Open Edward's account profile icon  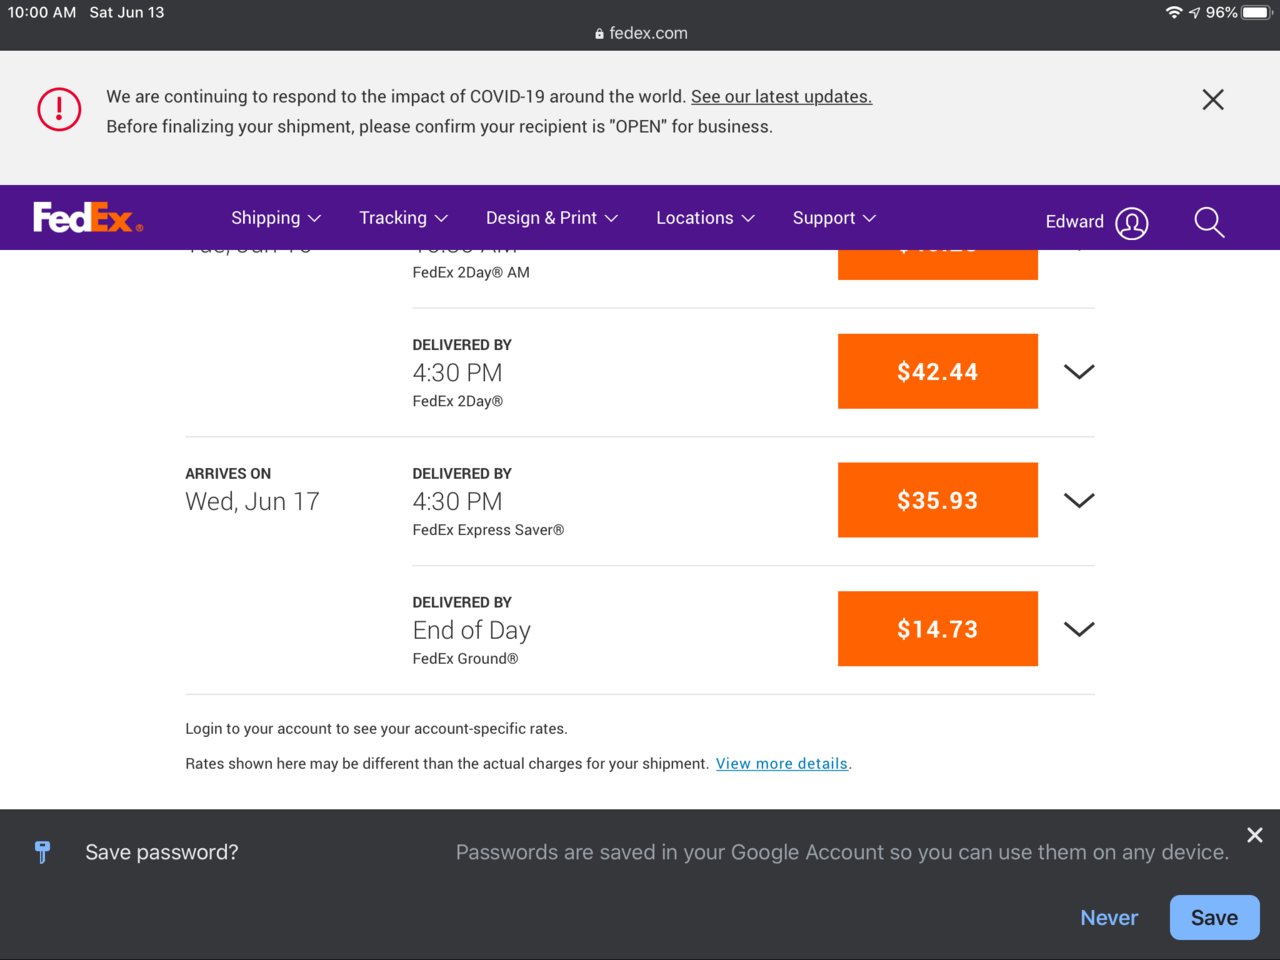click(x=1132, y=223)
